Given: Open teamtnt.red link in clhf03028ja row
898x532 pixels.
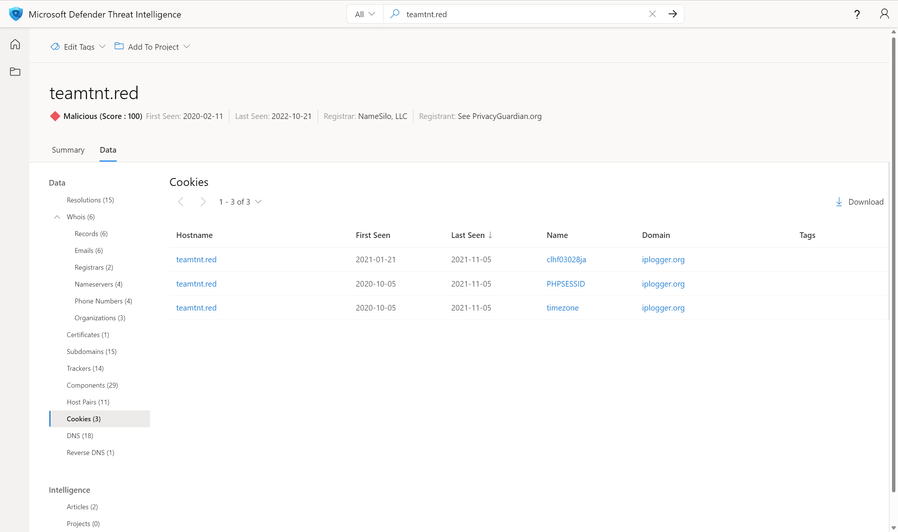Looking at the screenshot, I should click(196, 259).
